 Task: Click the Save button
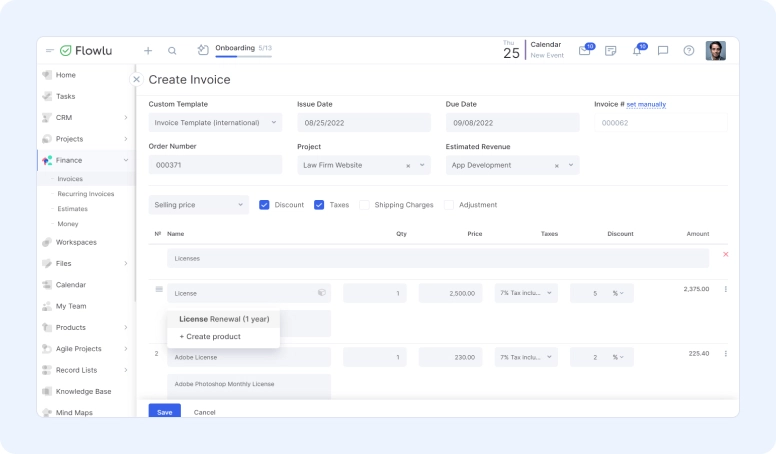click(164, 411)
